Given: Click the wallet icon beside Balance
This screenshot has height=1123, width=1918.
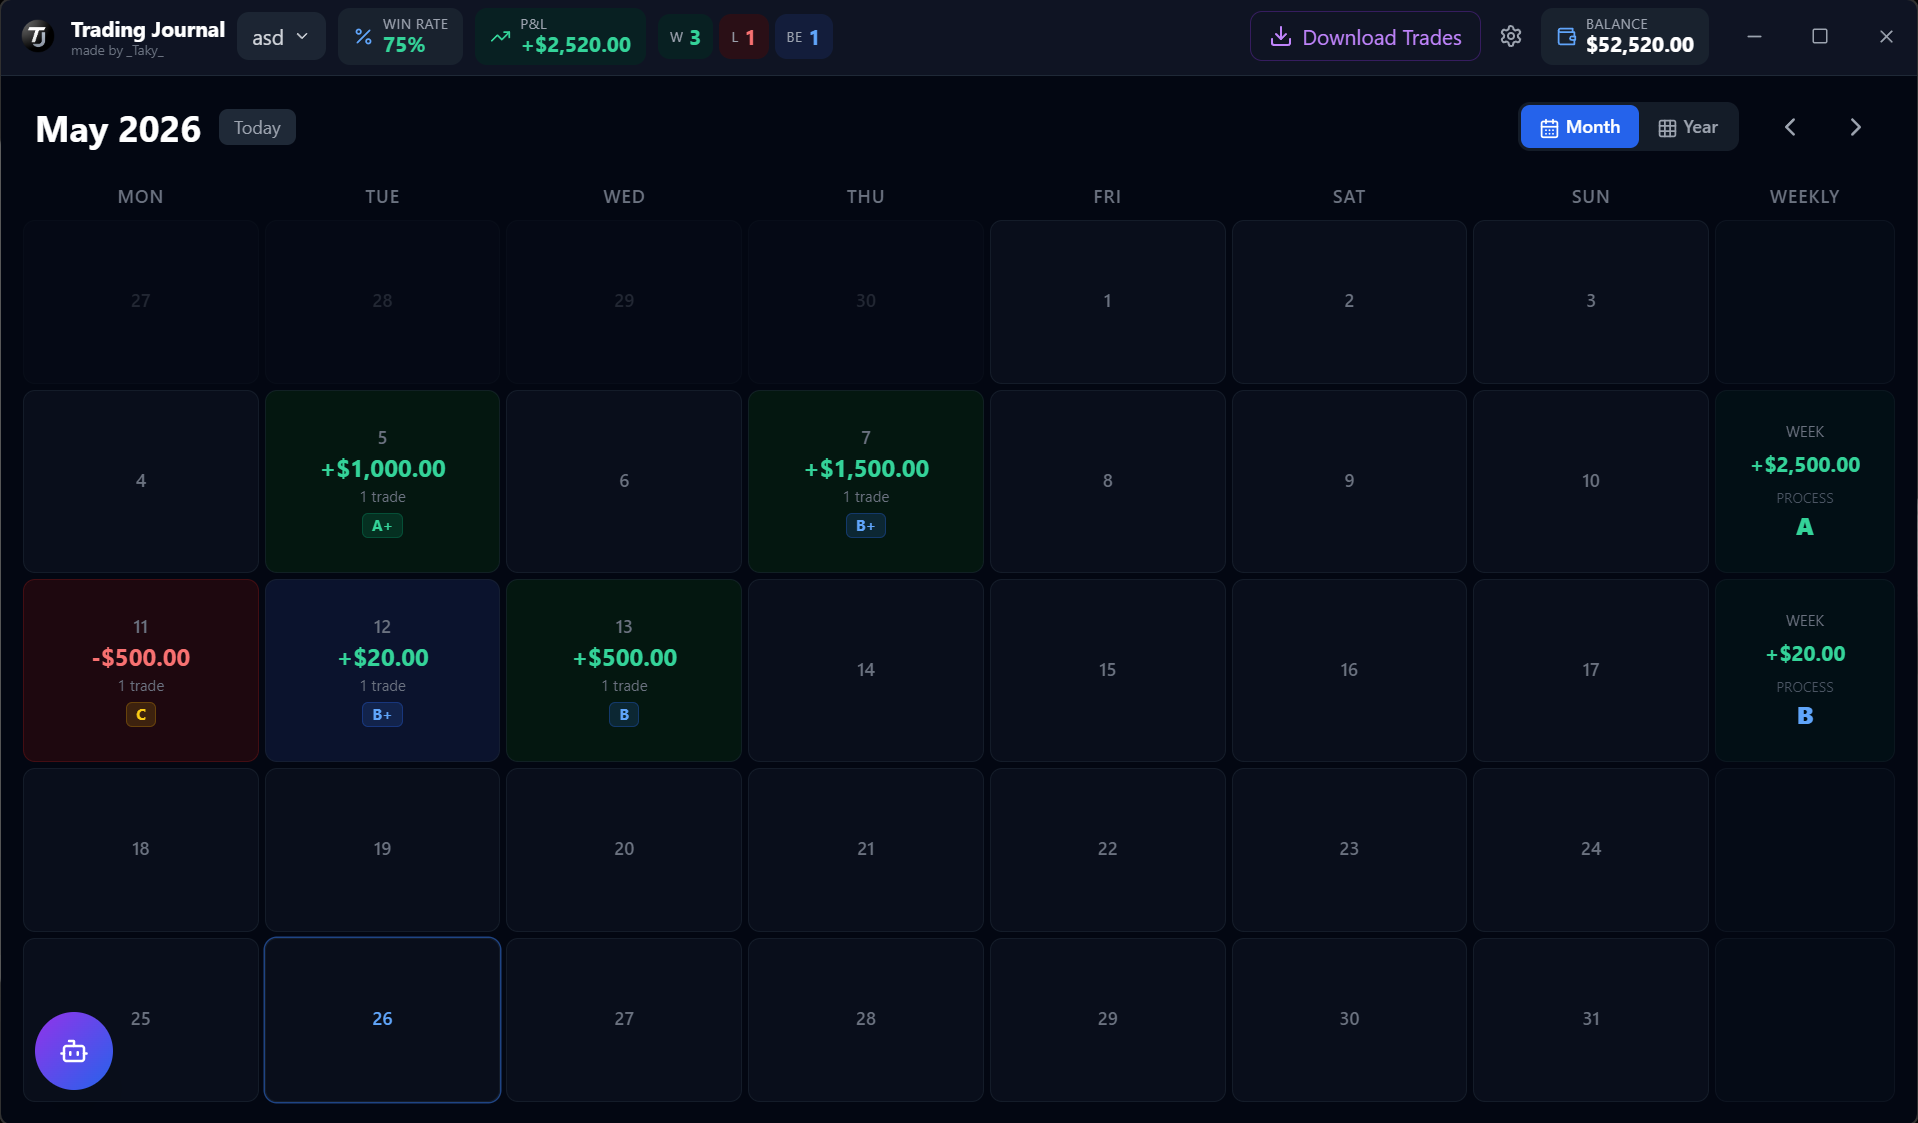Looking at the screenshot, I should pyautogui.click(x=1566, y=37).
